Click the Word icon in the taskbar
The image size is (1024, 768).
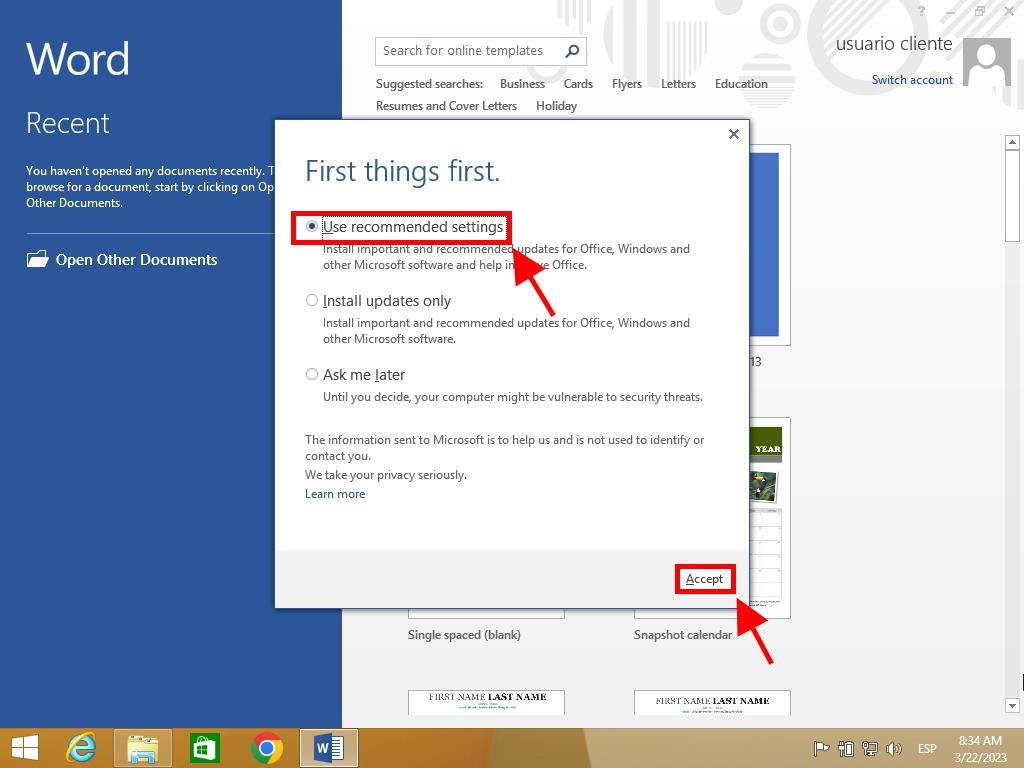pos(328,748)
